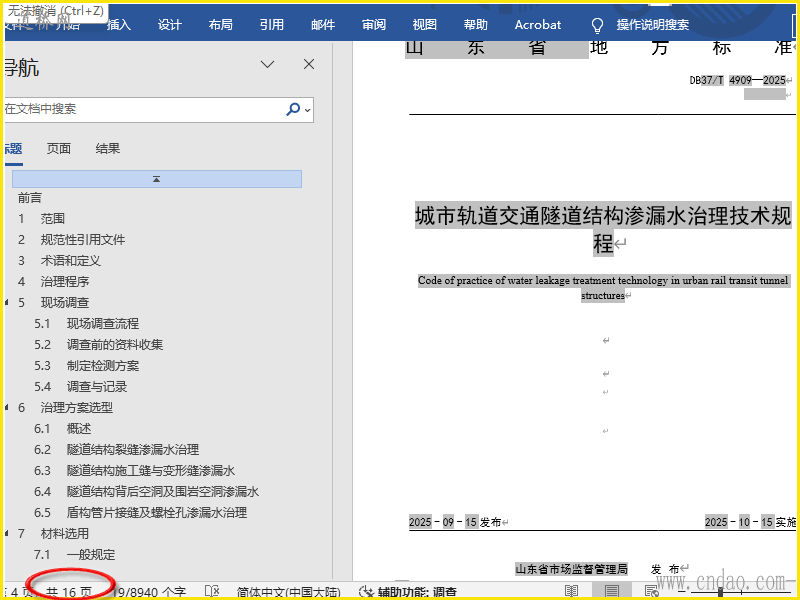Click the Chinese title 城市轨道交通隧道结构渗漏水治理技术规程
800x600 pixels.
603,230
